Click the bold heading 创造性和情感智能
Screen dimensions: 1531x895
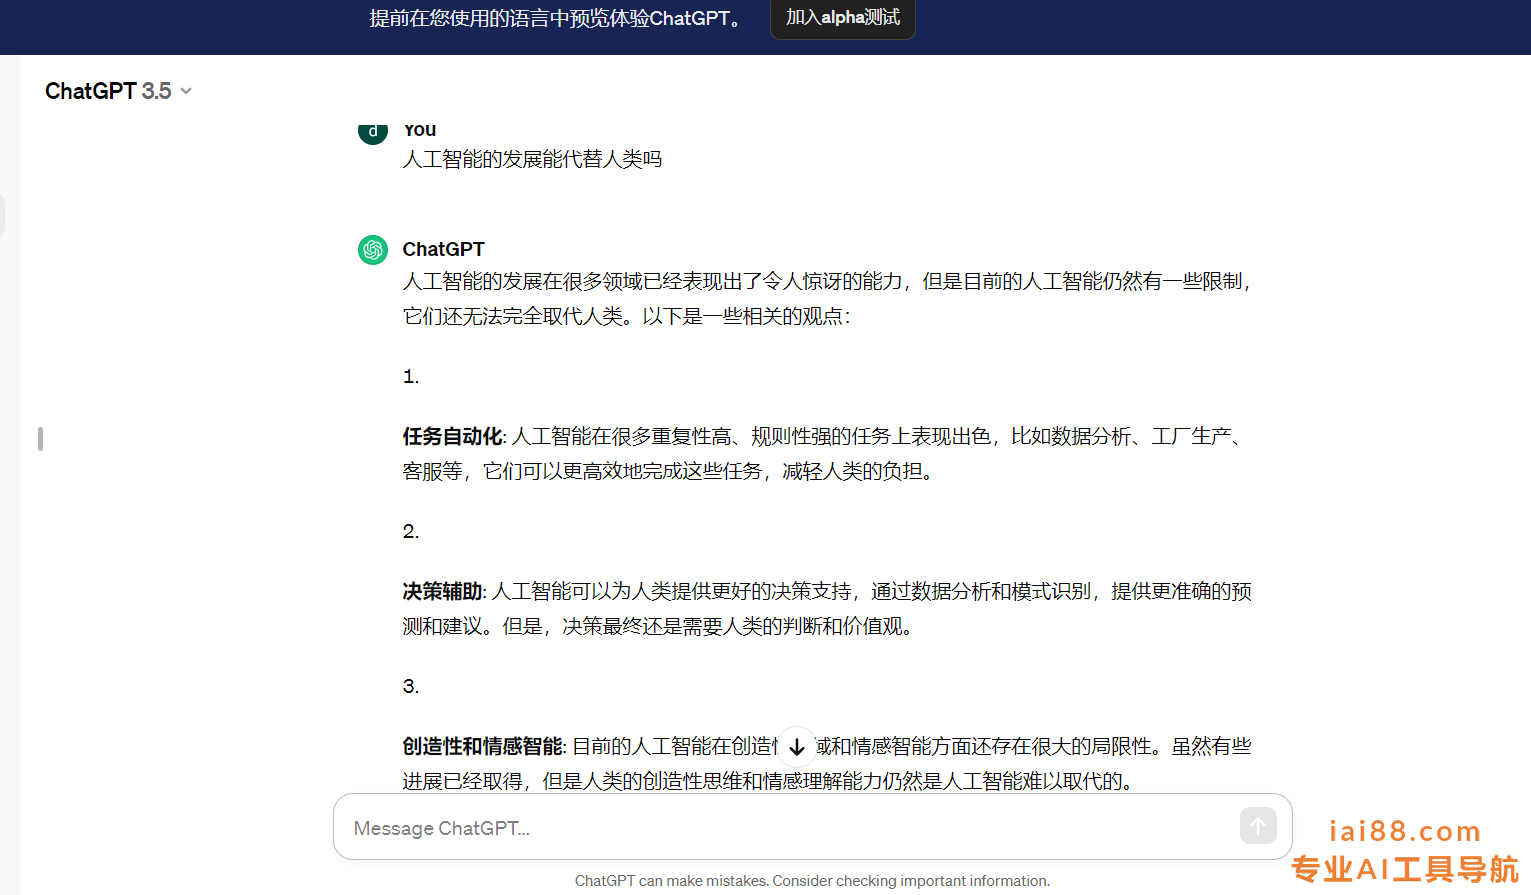coord(482,746)
